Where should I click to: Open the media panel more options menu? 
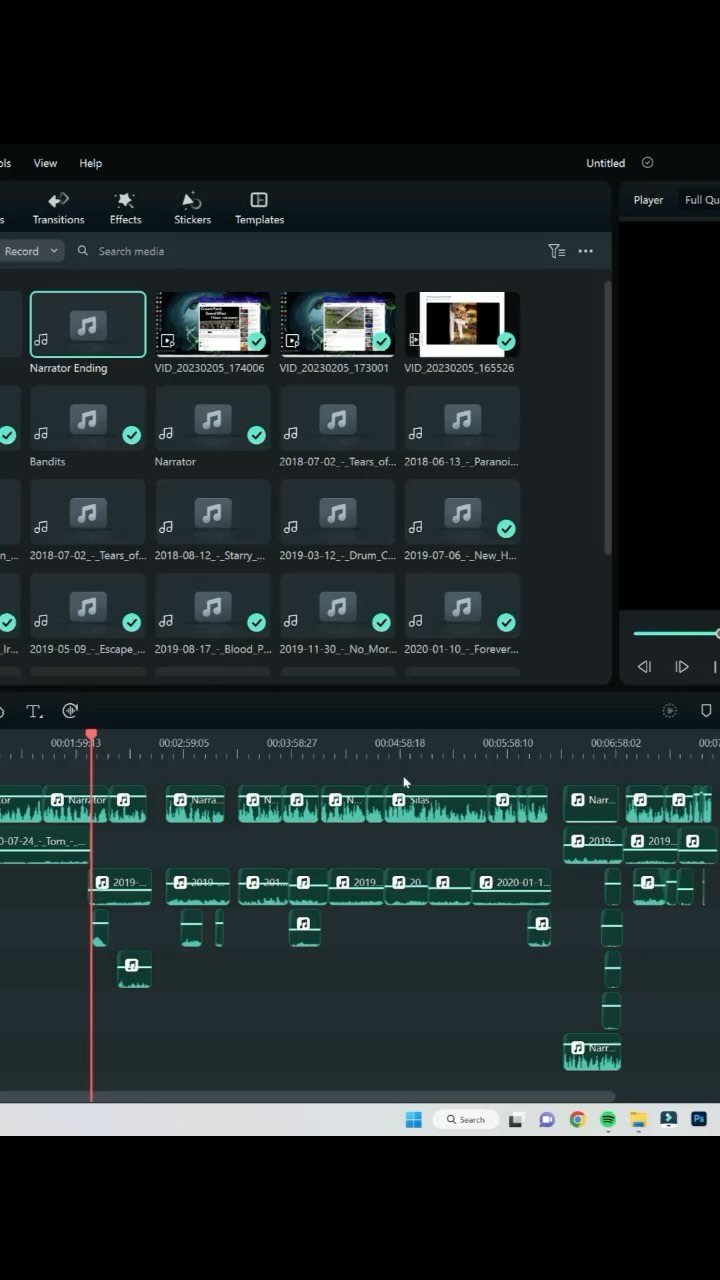(x=586, y=251)
